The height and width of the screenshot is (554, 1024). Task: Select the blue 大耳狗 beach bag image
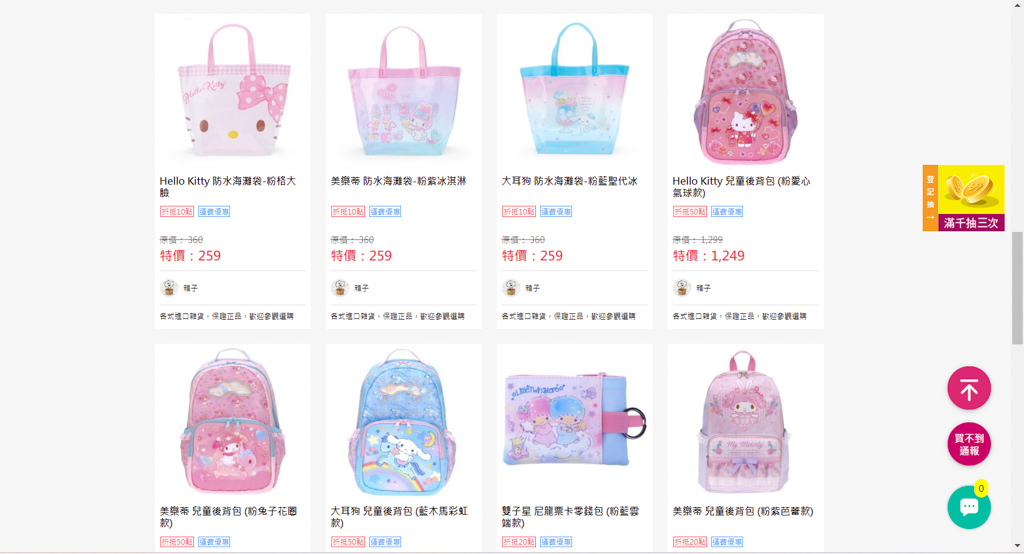575,90
